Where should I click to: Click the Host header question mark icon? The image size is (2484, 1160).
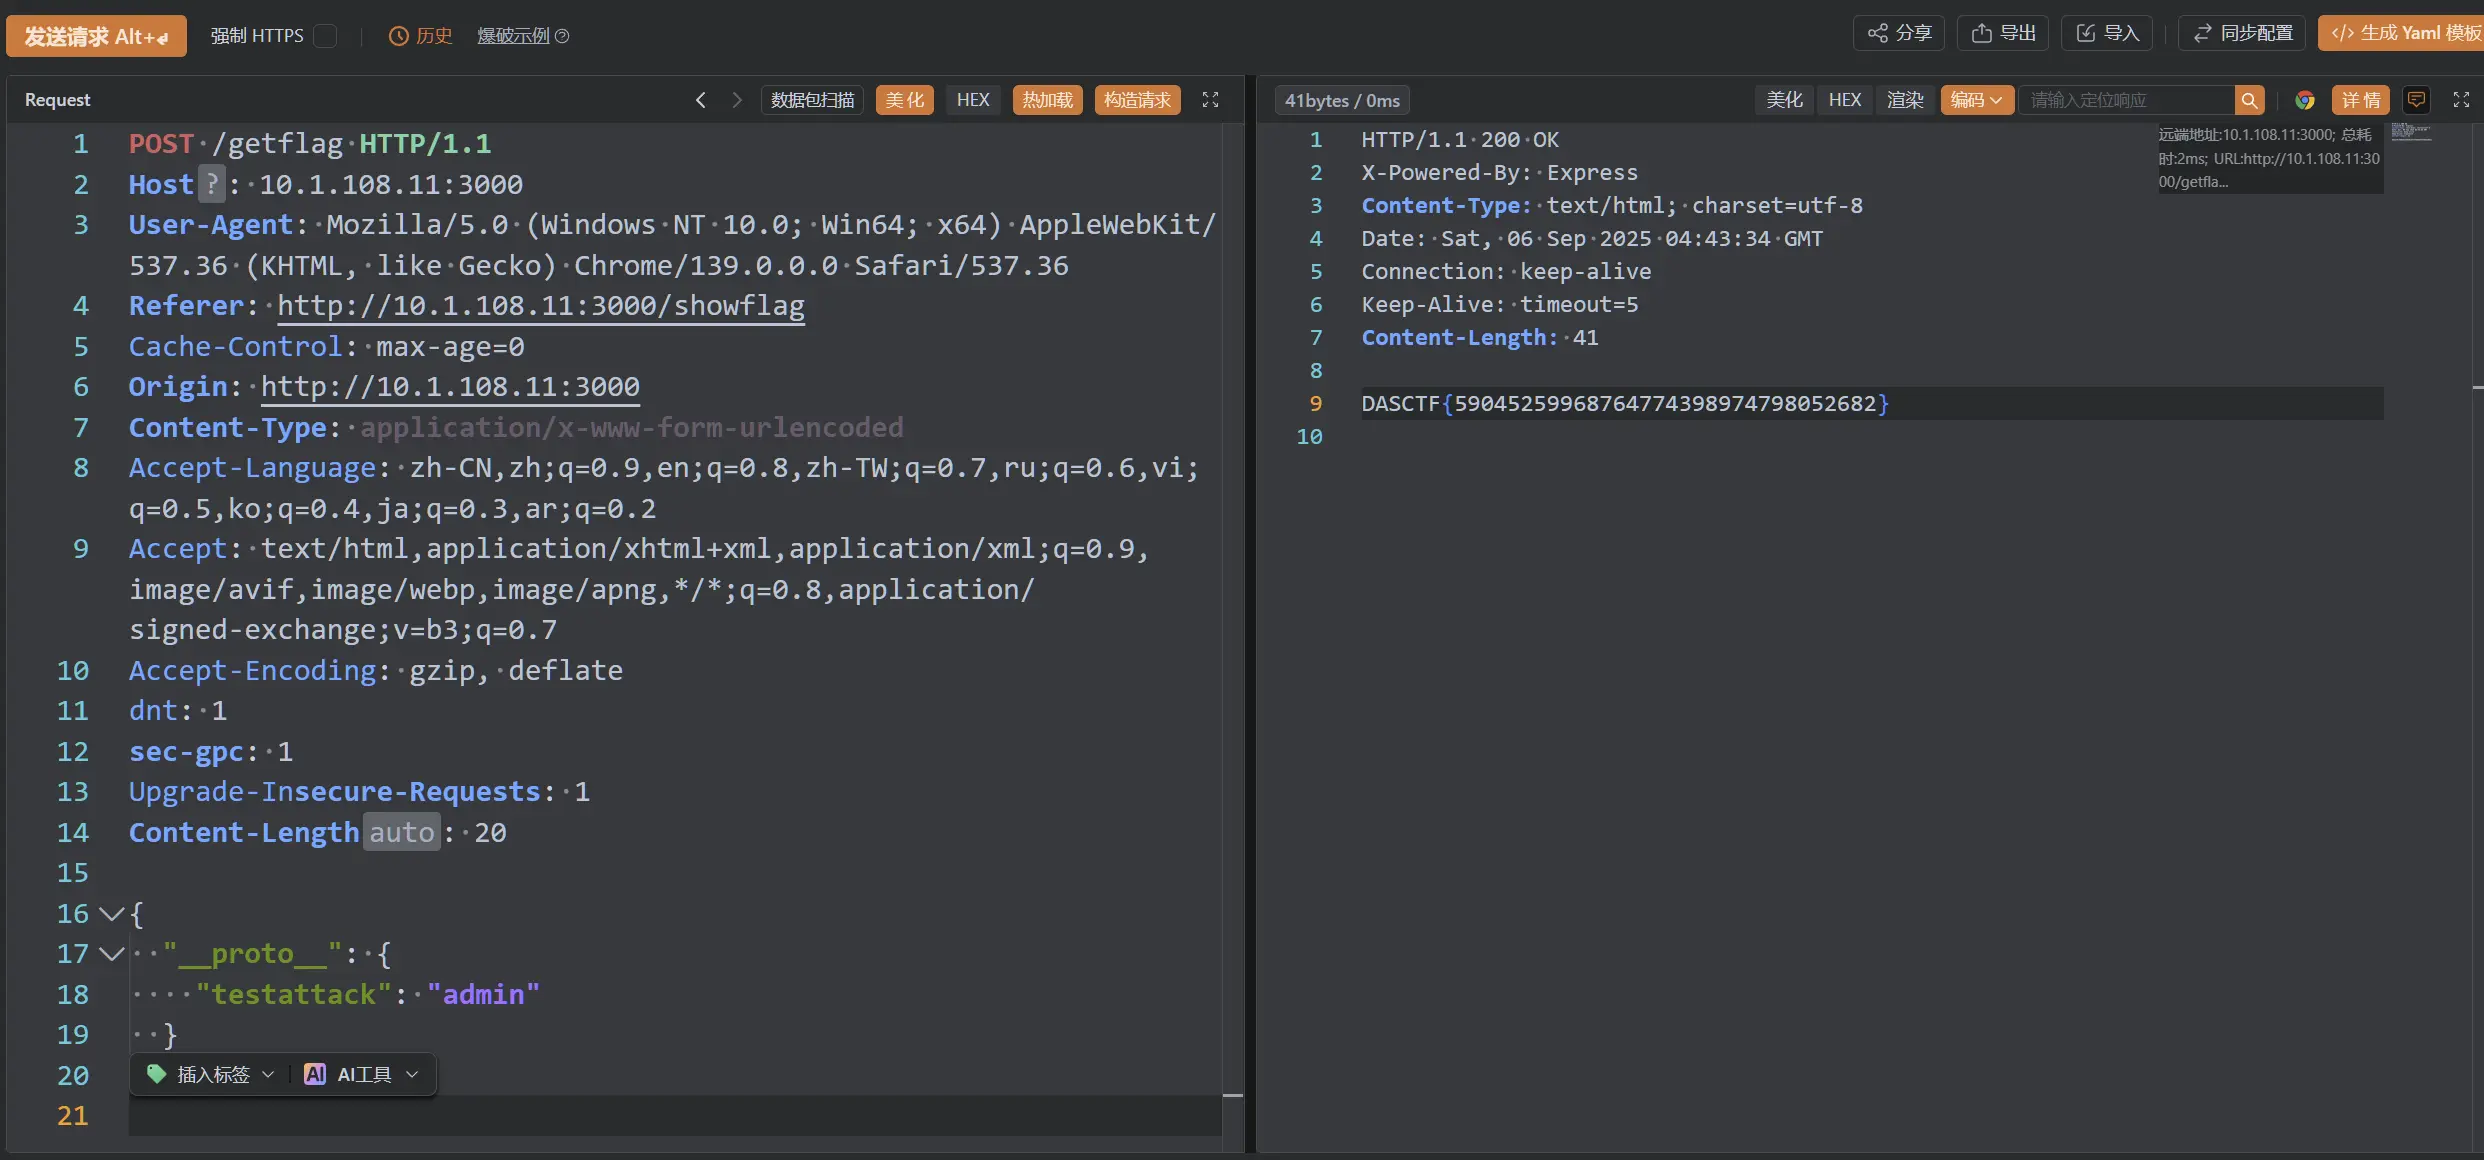pyautogui.click(x=211, y=184)
